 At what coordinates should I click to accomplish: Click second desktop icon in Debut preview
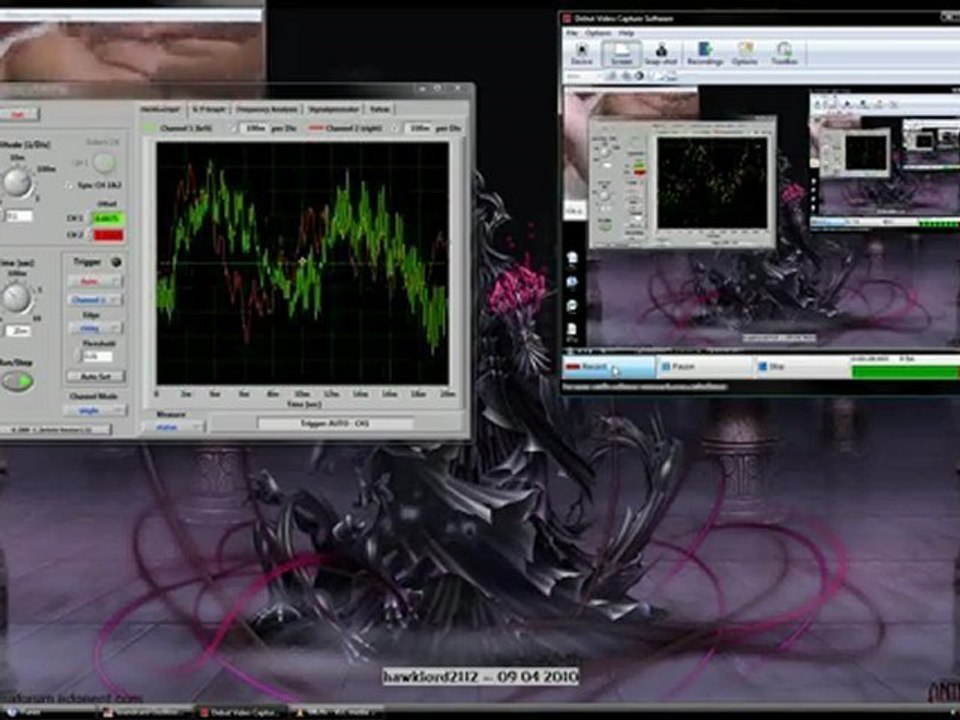pos(572,282)
